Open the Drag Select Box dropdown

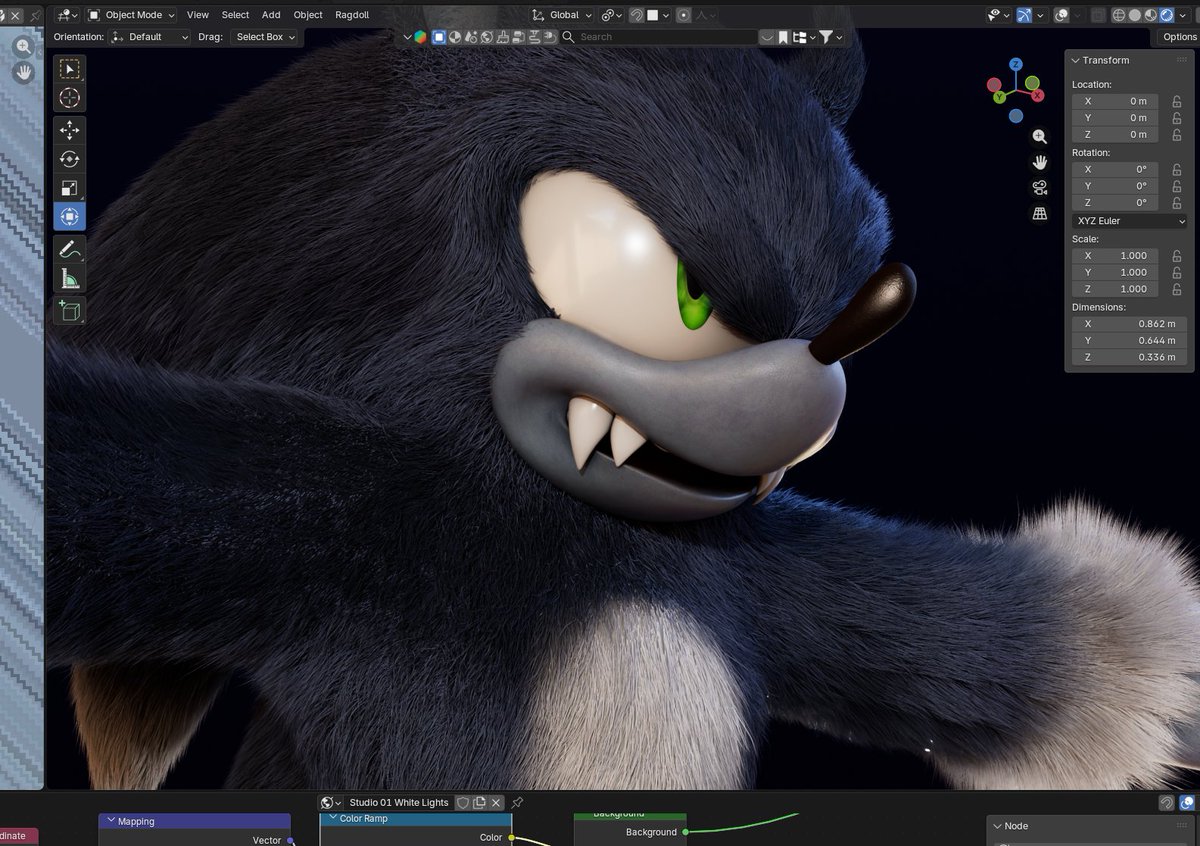click(x=265, y=37)
